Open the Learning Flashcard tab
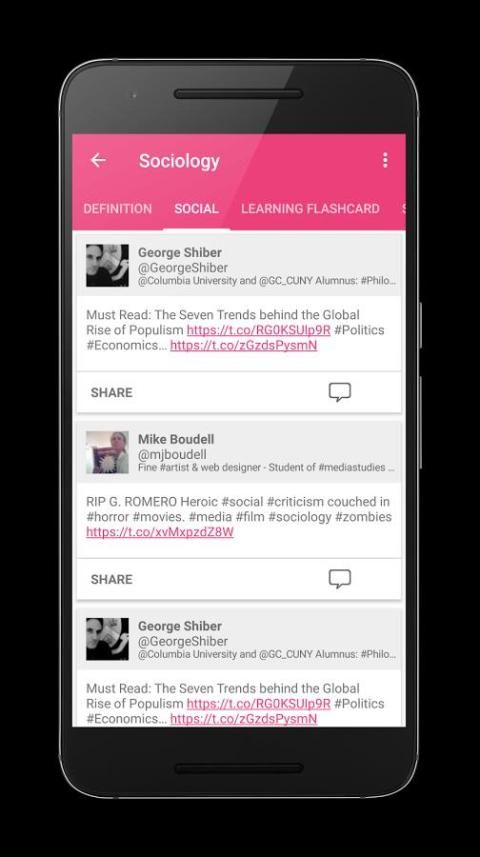 click(x=310, y=209)
